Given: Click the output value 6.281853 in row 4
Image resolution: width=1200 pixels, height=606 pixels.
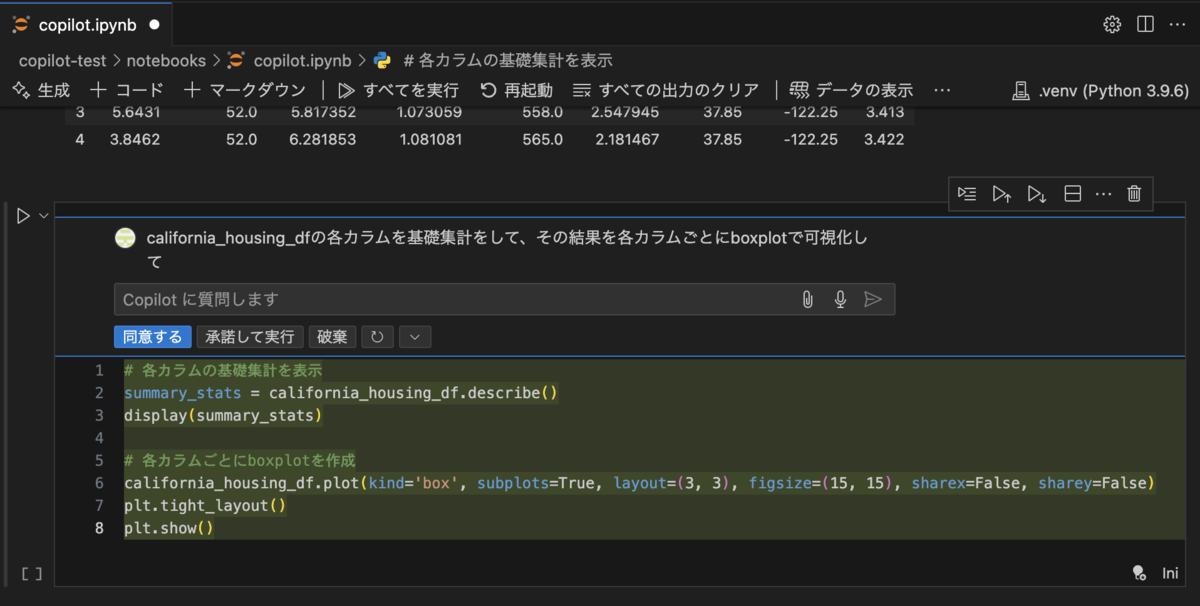Looking at the screenshot, I should (x=322, y=139).
